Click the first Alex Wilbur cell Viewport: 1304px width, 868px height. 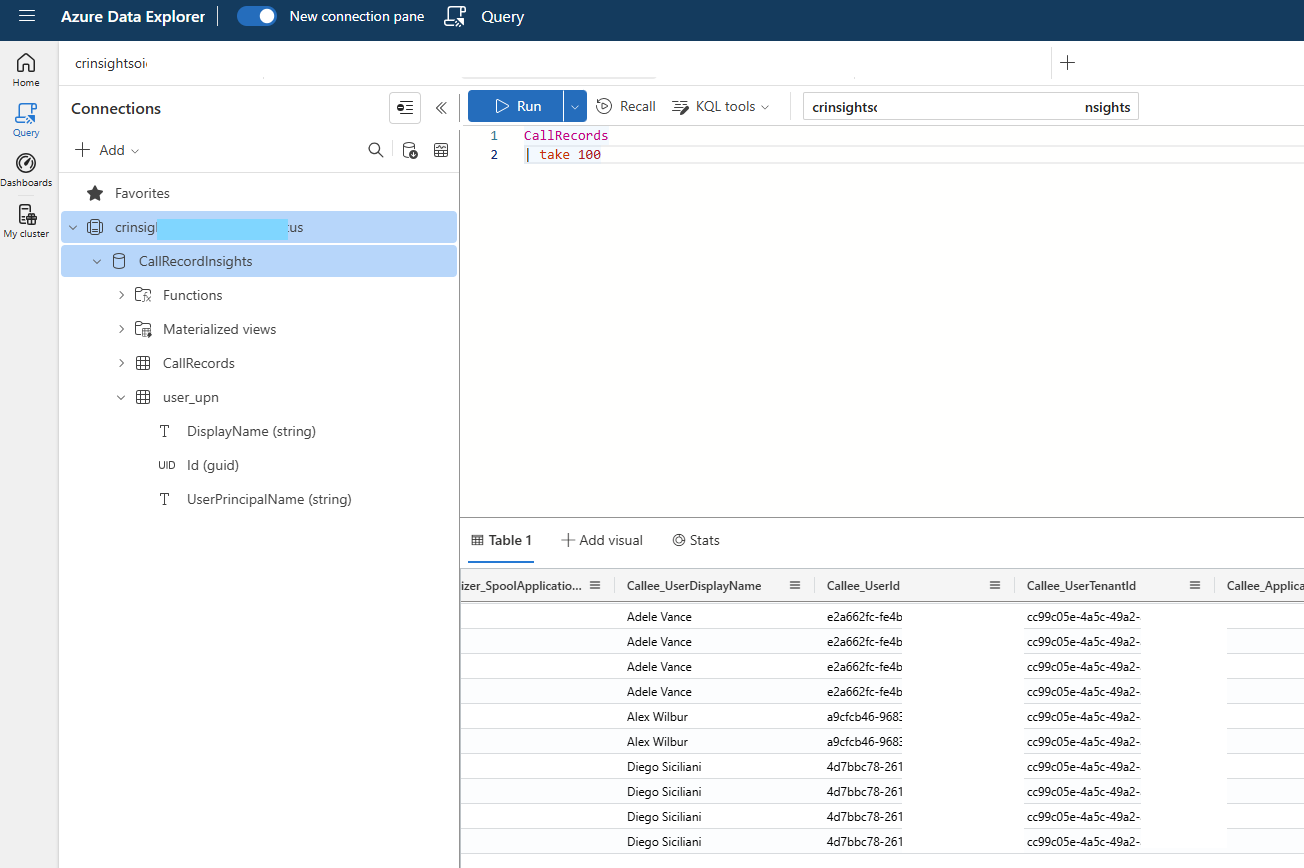657,717
